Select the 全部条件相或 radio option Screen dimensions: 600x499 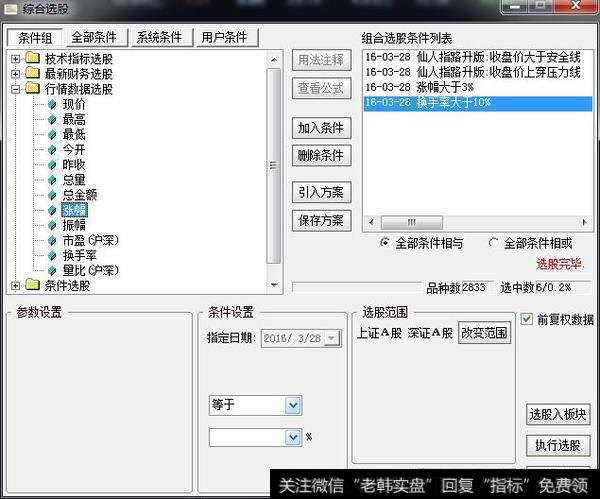pos(493,243)
